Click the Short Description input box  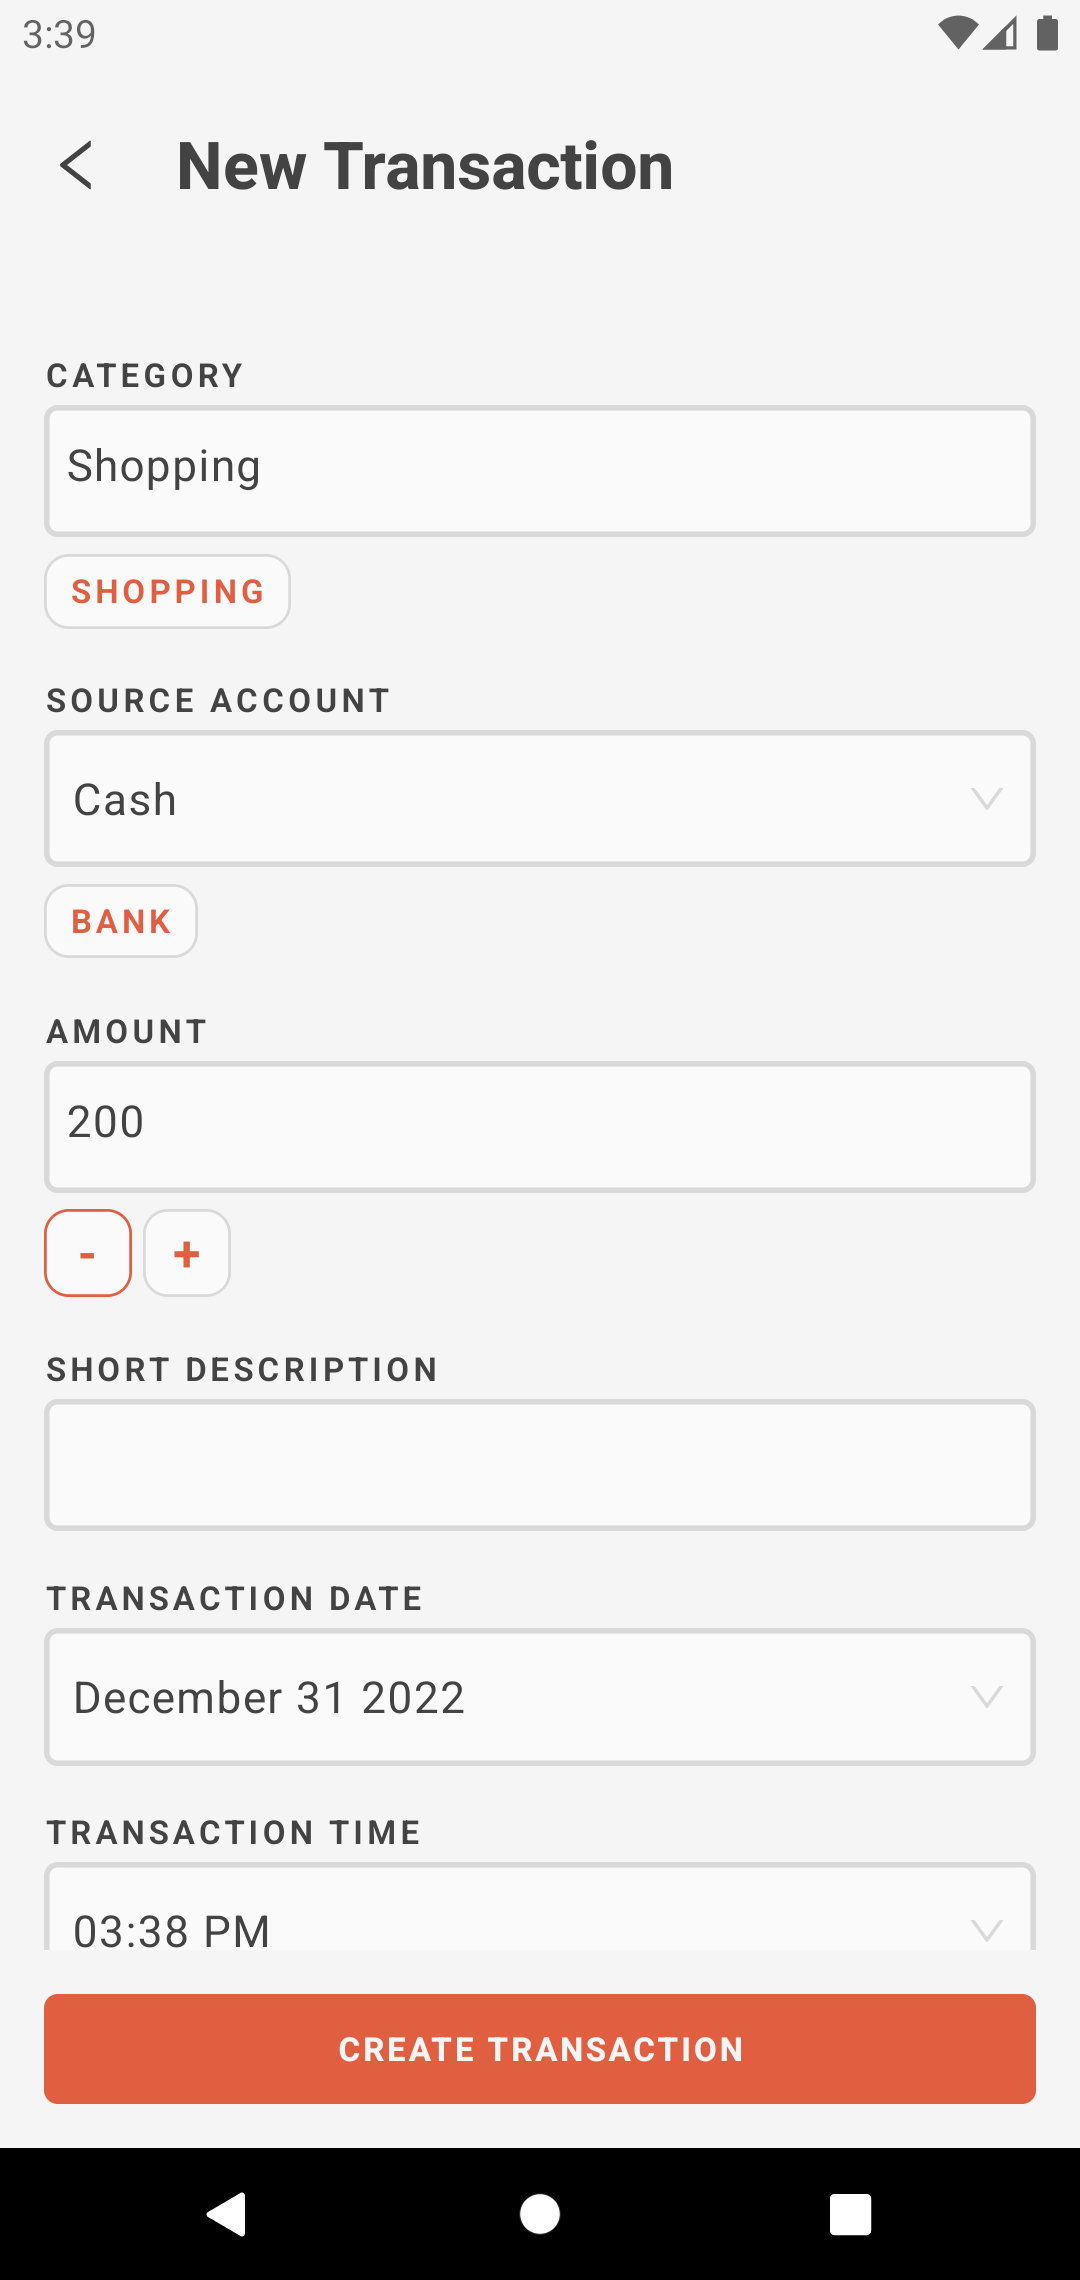point(540,1465)
